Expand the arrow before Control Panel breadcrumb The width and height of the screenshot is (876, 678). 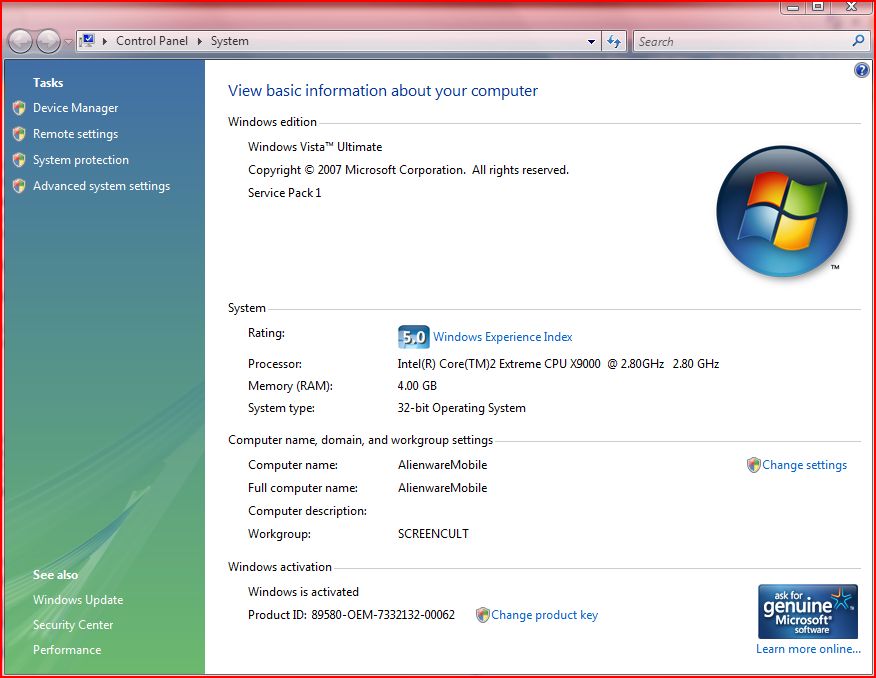[x=104, y=41]
